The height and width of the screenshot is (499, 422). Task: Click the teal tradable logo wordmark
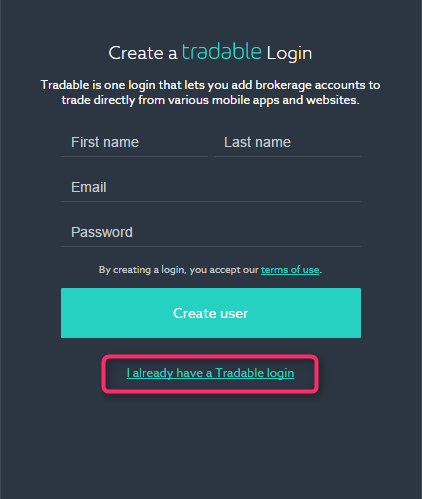click(x=221, y=52)
